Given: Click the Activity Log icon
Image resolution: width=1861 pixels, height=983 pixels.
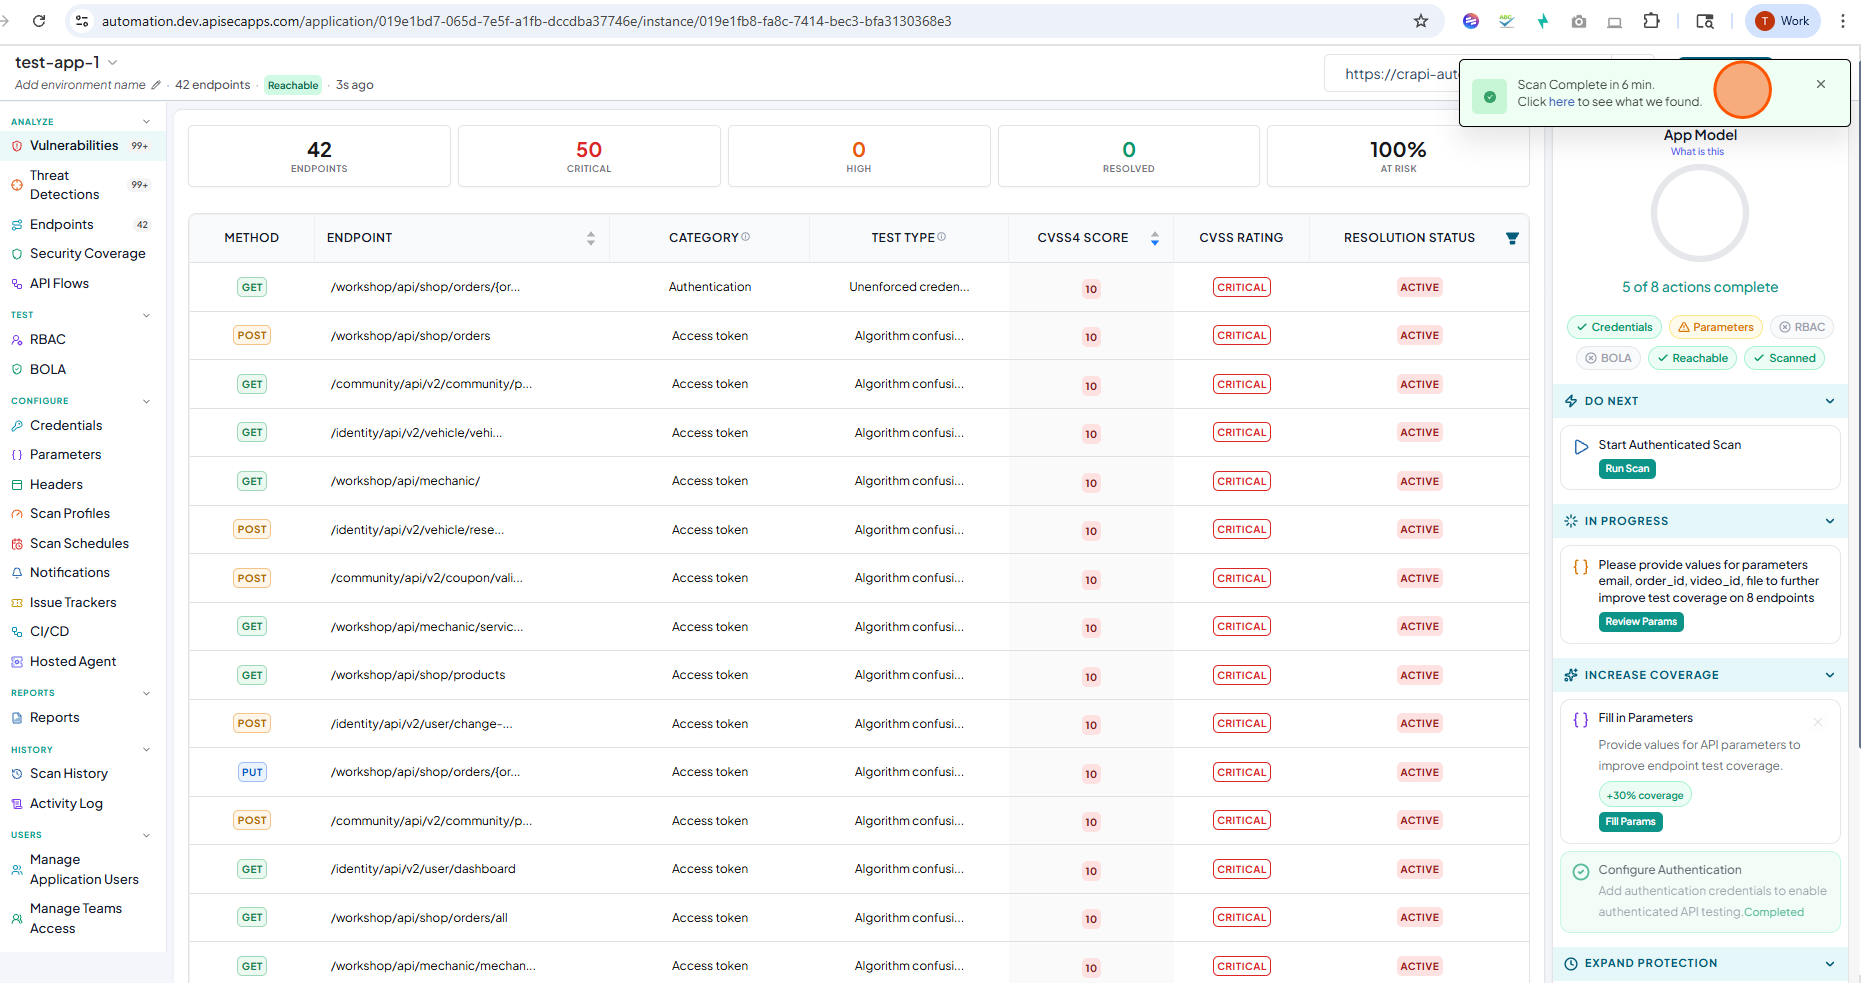Looking at the screenshot, I should [x=17, y=804].
